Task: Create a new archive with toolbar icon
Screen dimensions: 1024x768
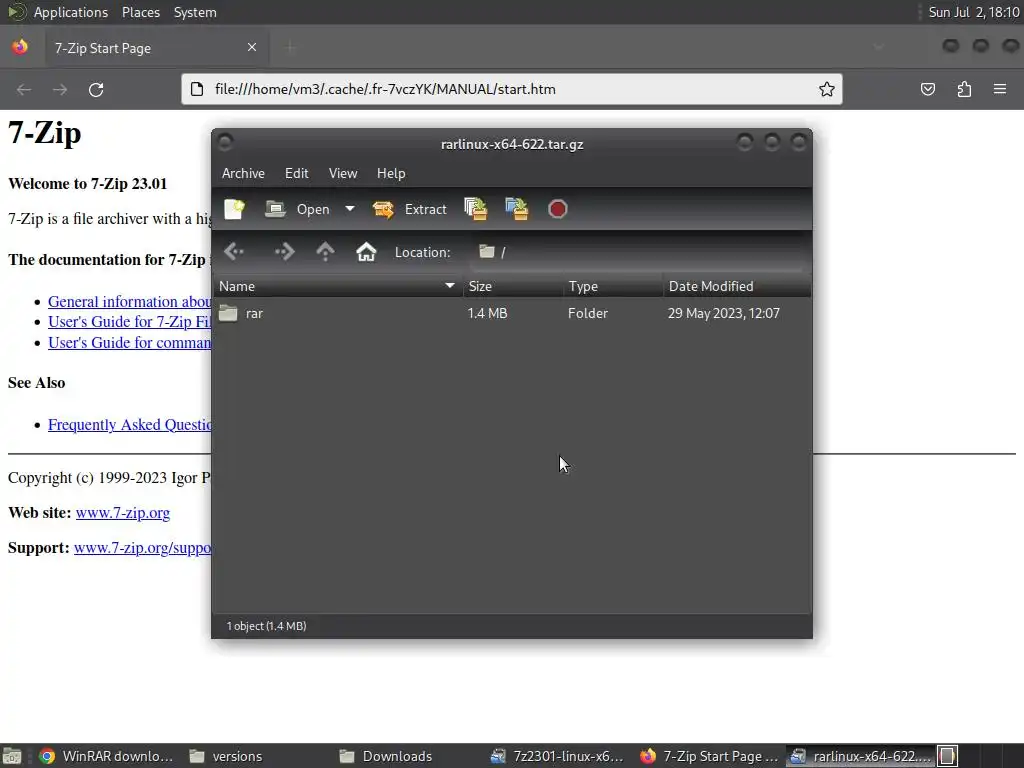Action: [234, 209]
